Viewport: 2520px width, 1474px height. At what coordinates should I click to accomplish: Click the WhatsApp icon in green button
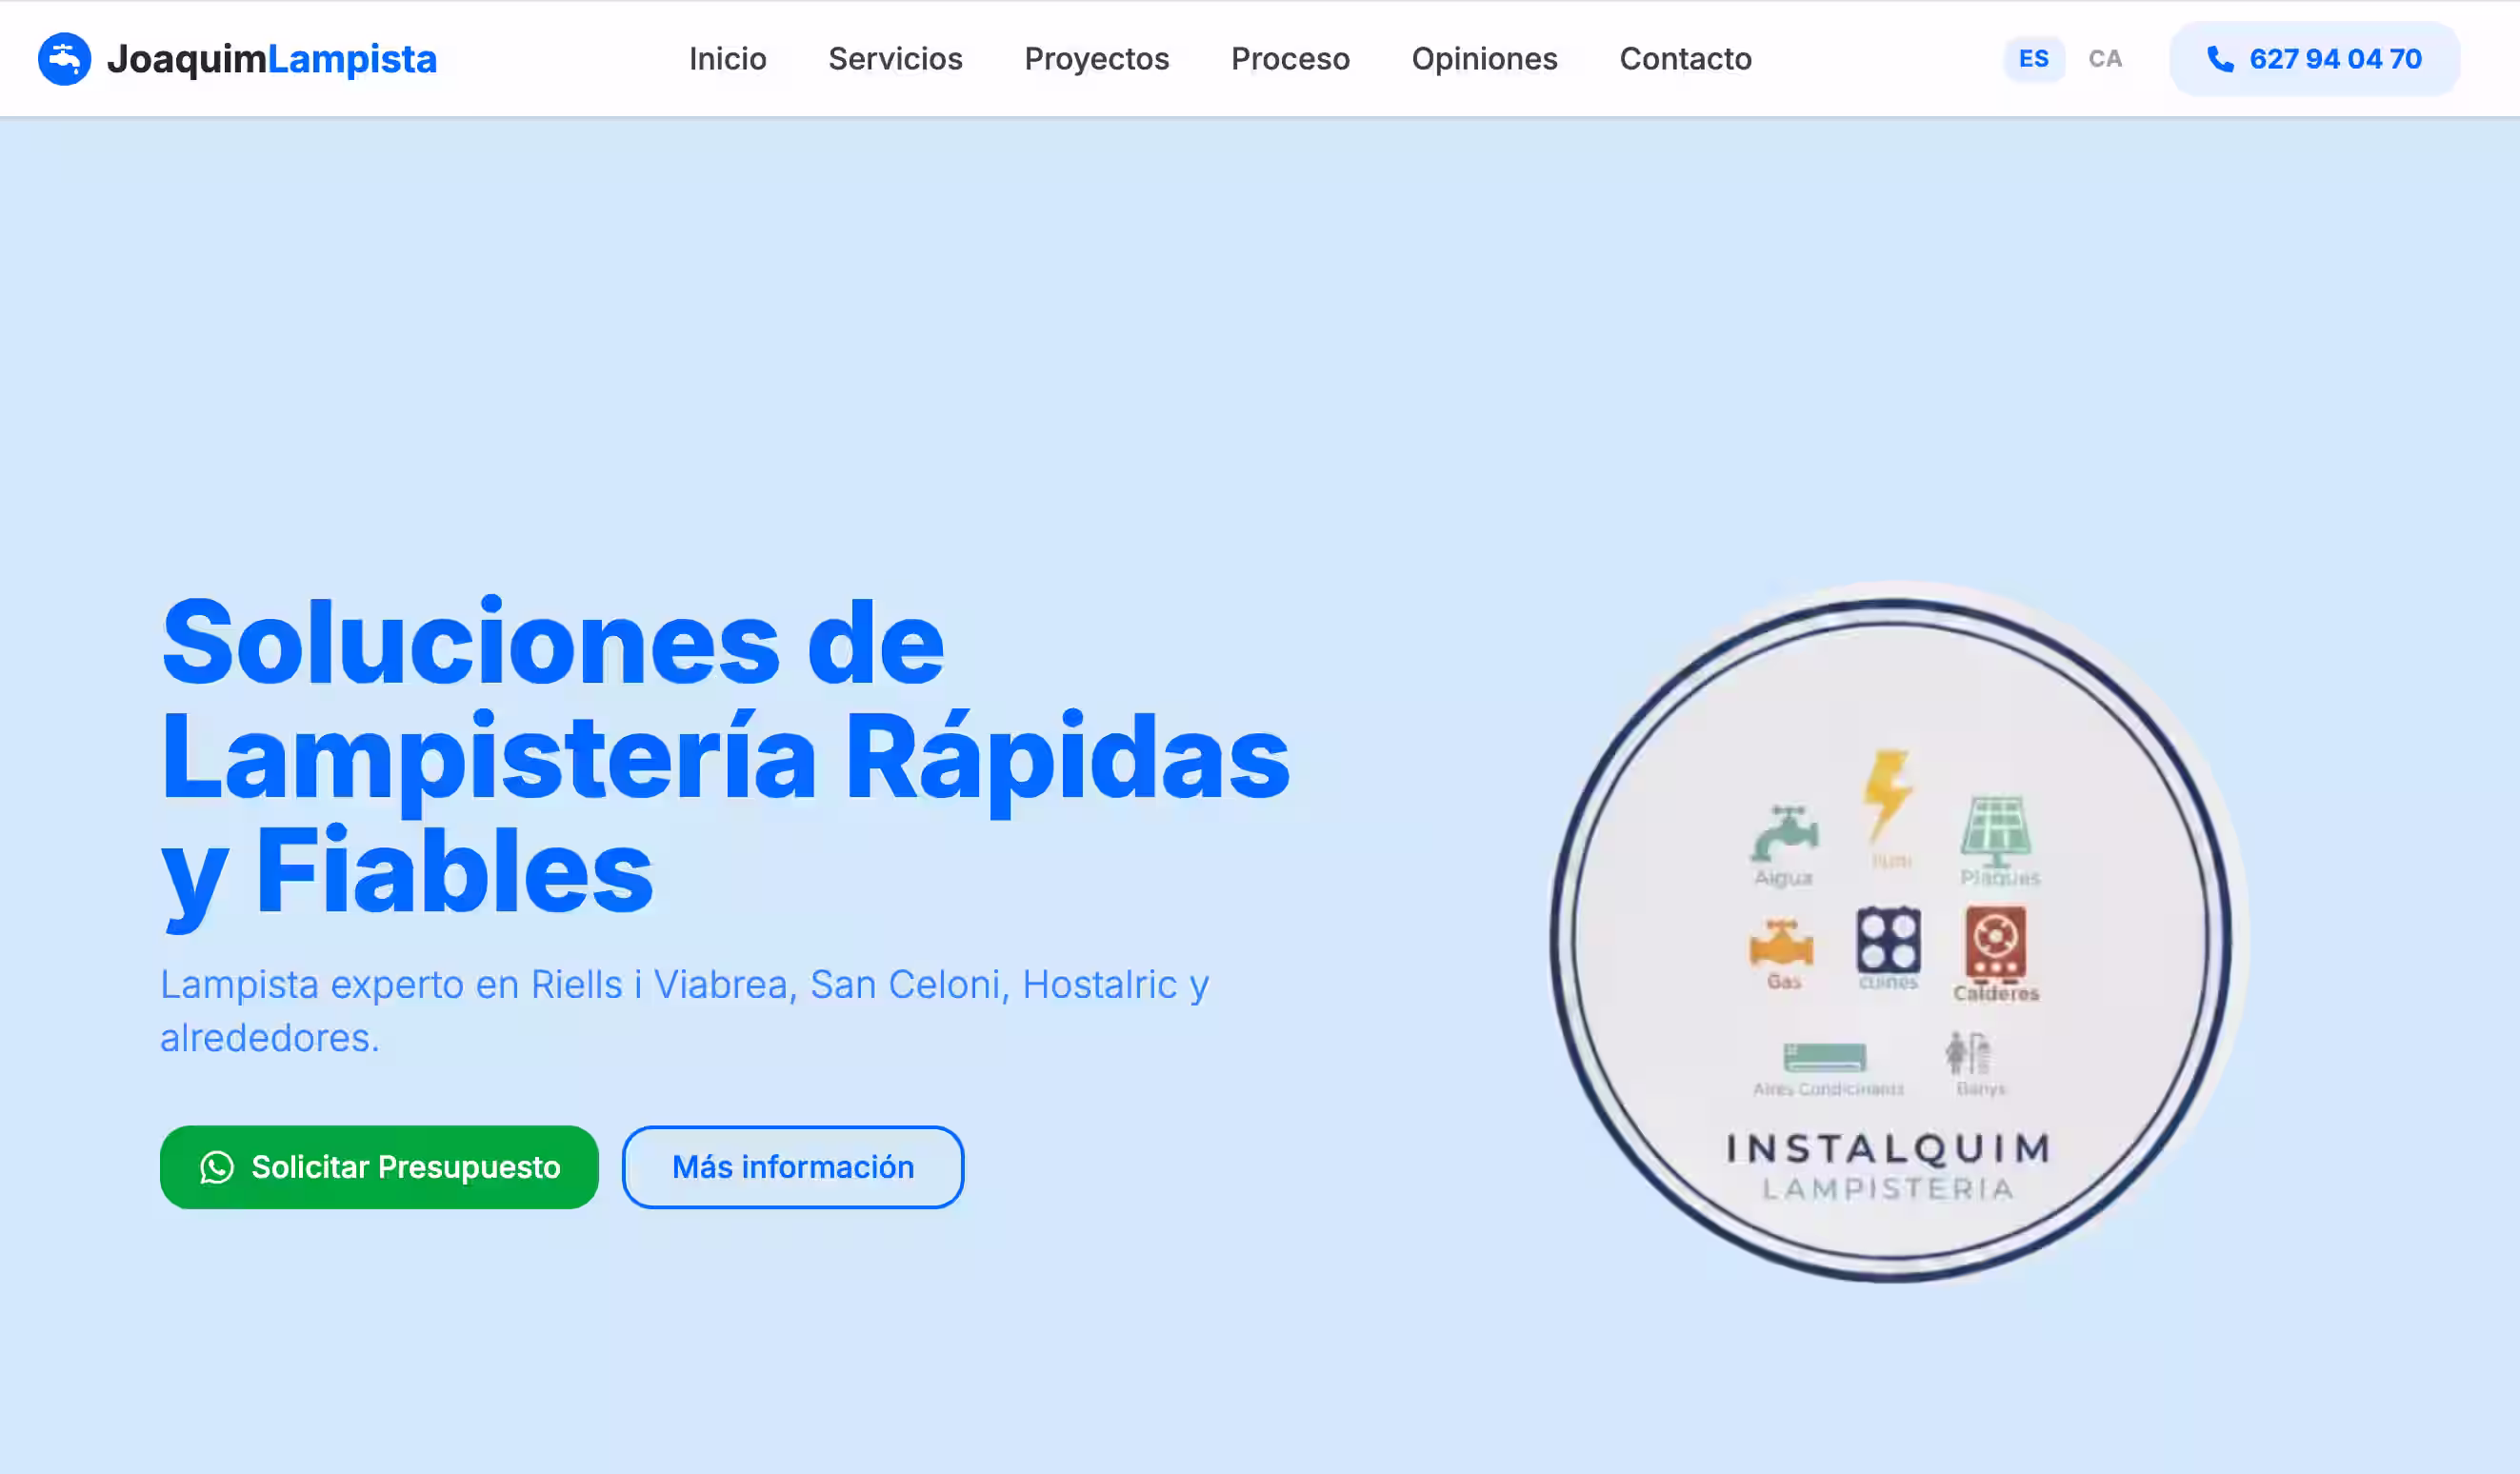[217, 1167]
